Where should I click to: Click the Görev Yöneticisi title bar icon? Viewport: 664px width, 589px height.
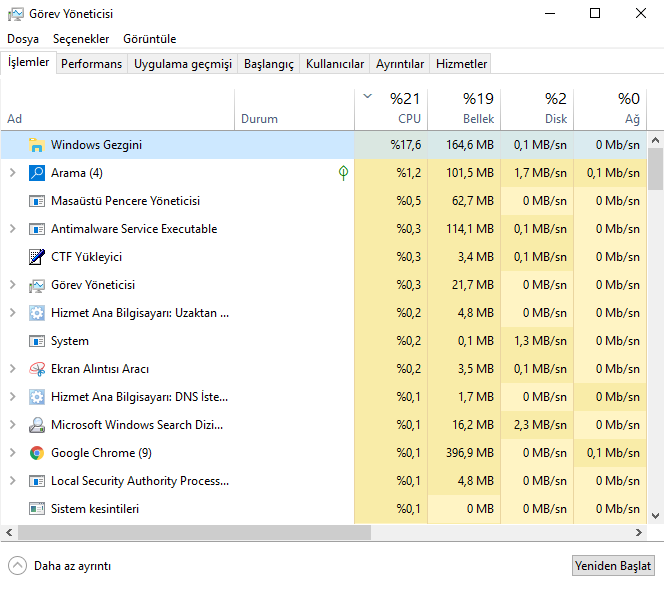pyautogui.click(x=16, y=14)
